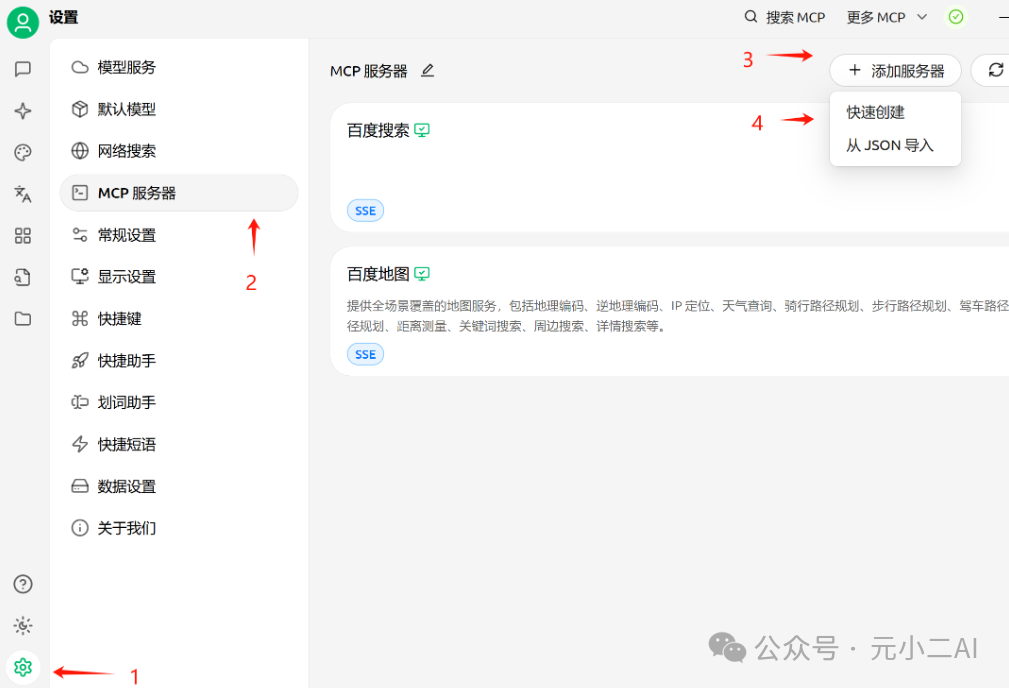Select 常规设置 in settings menu

[x=179, y=235]
